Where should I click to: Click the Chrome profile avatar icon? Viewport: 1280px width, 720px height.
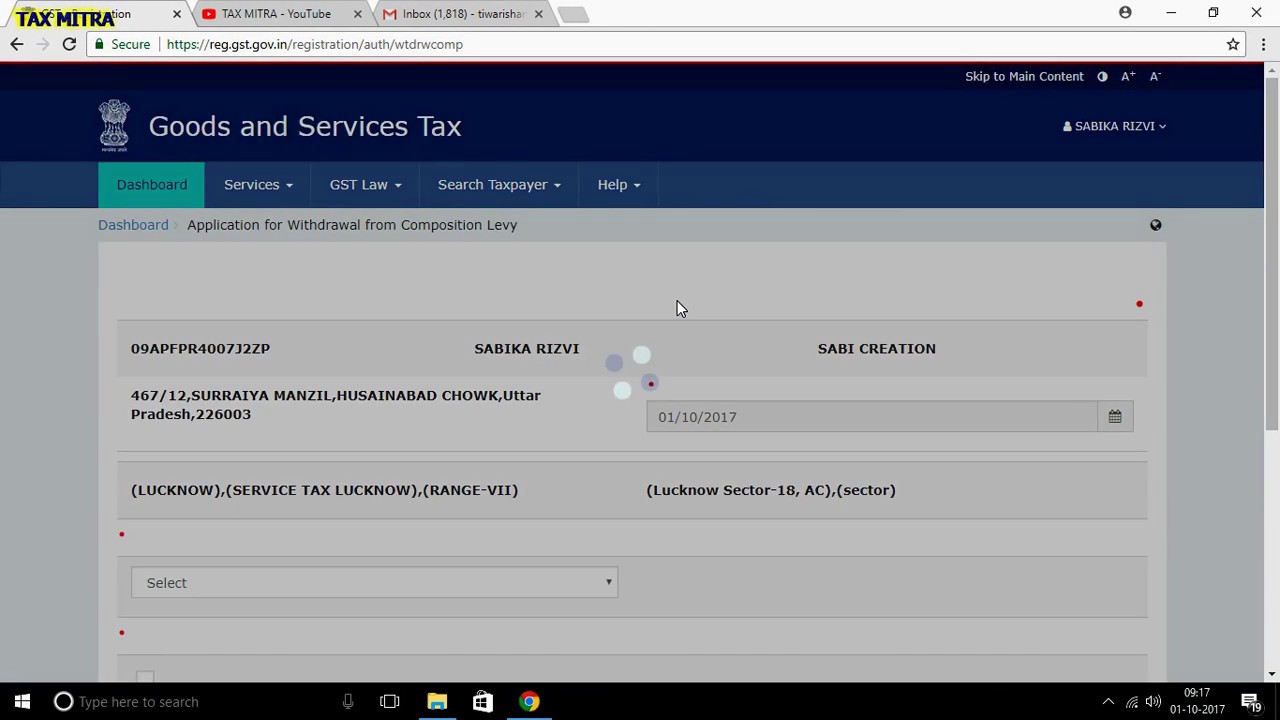tap(1125, 13)
